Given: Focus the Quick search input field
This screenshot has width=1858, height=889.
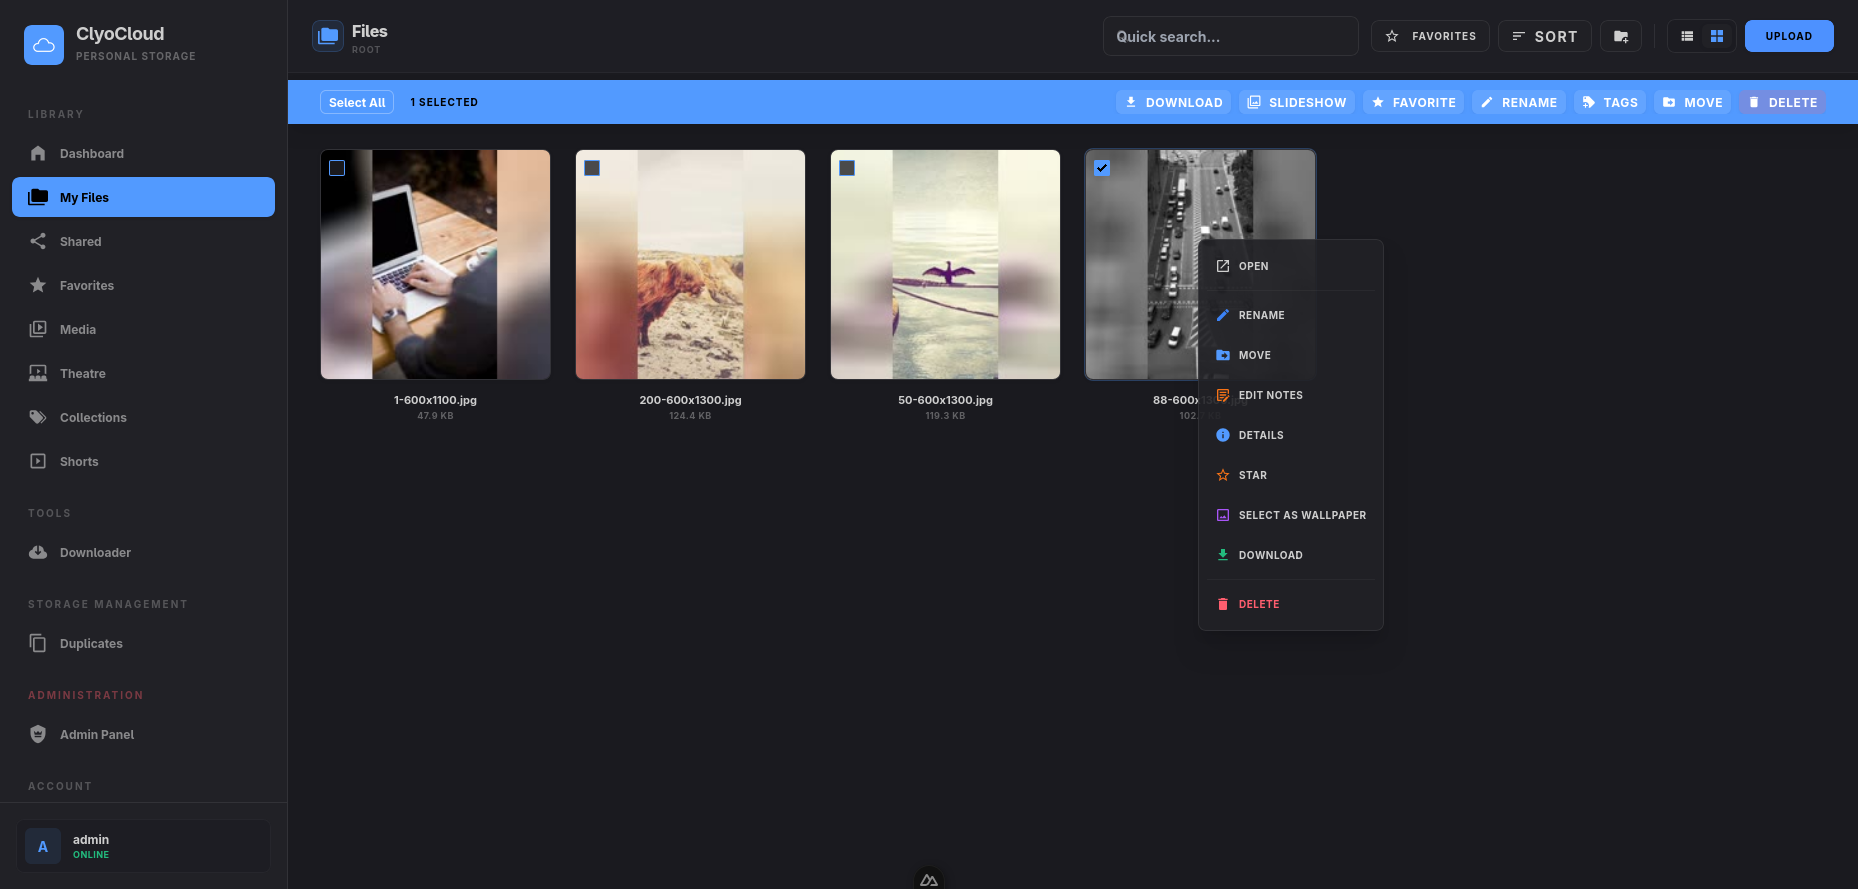Looking at the screenshot, I should pyautogui.click(x=1230, y=36).
